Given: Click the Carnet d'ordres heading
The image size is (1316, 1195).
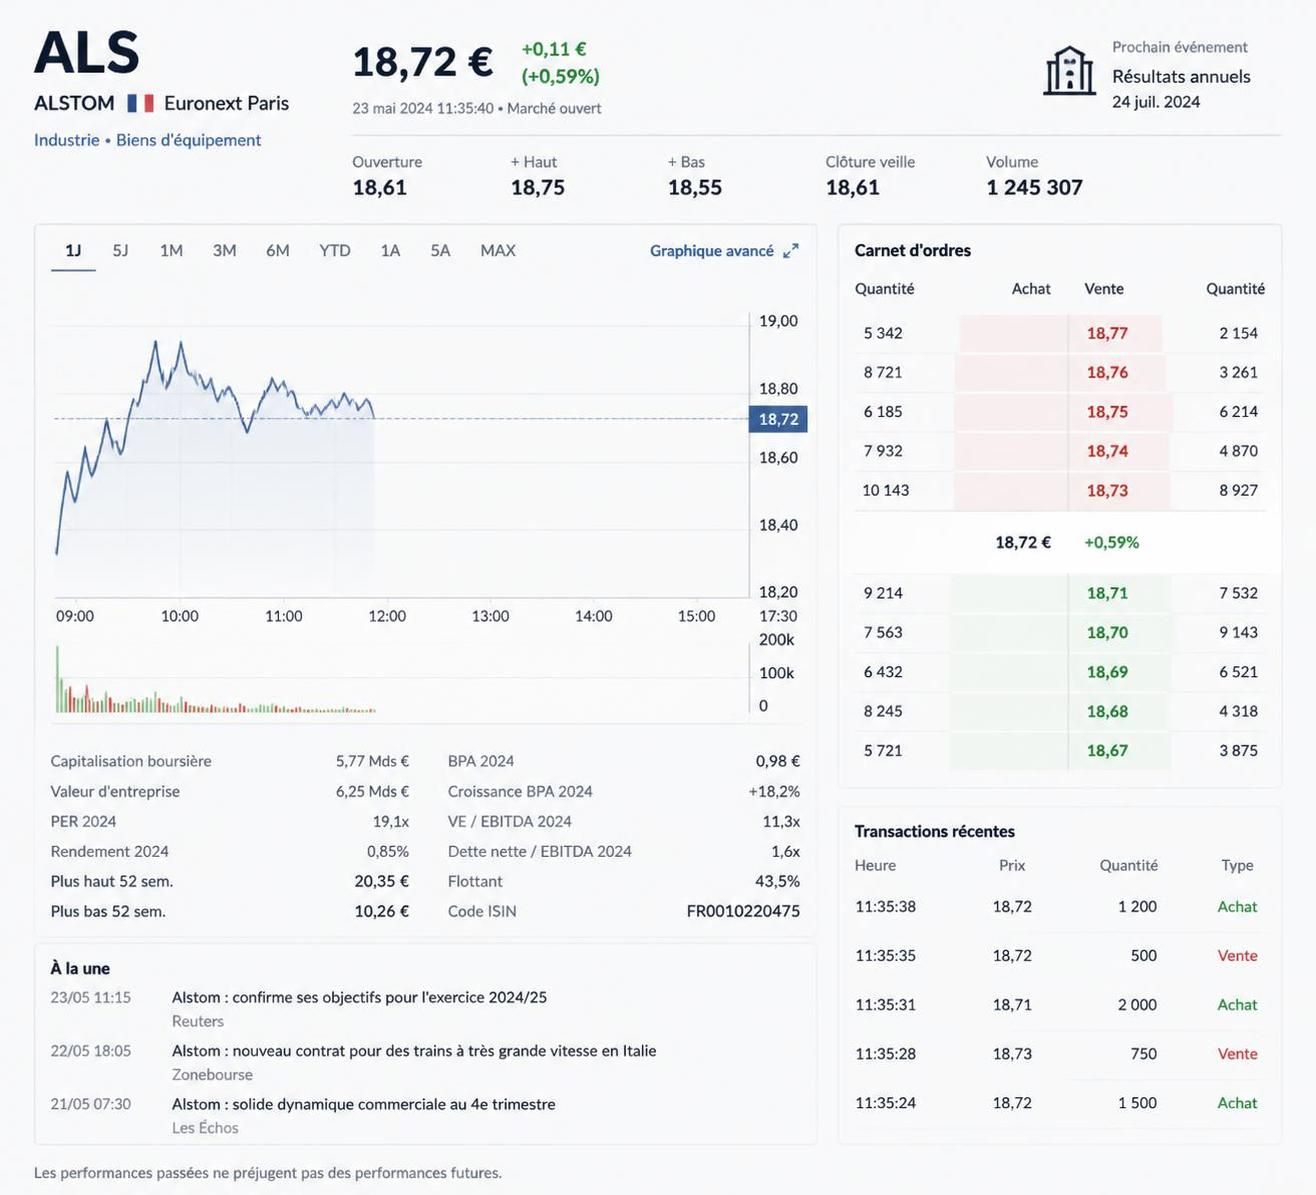Looking at the screenshot, I should pos(912,250).
